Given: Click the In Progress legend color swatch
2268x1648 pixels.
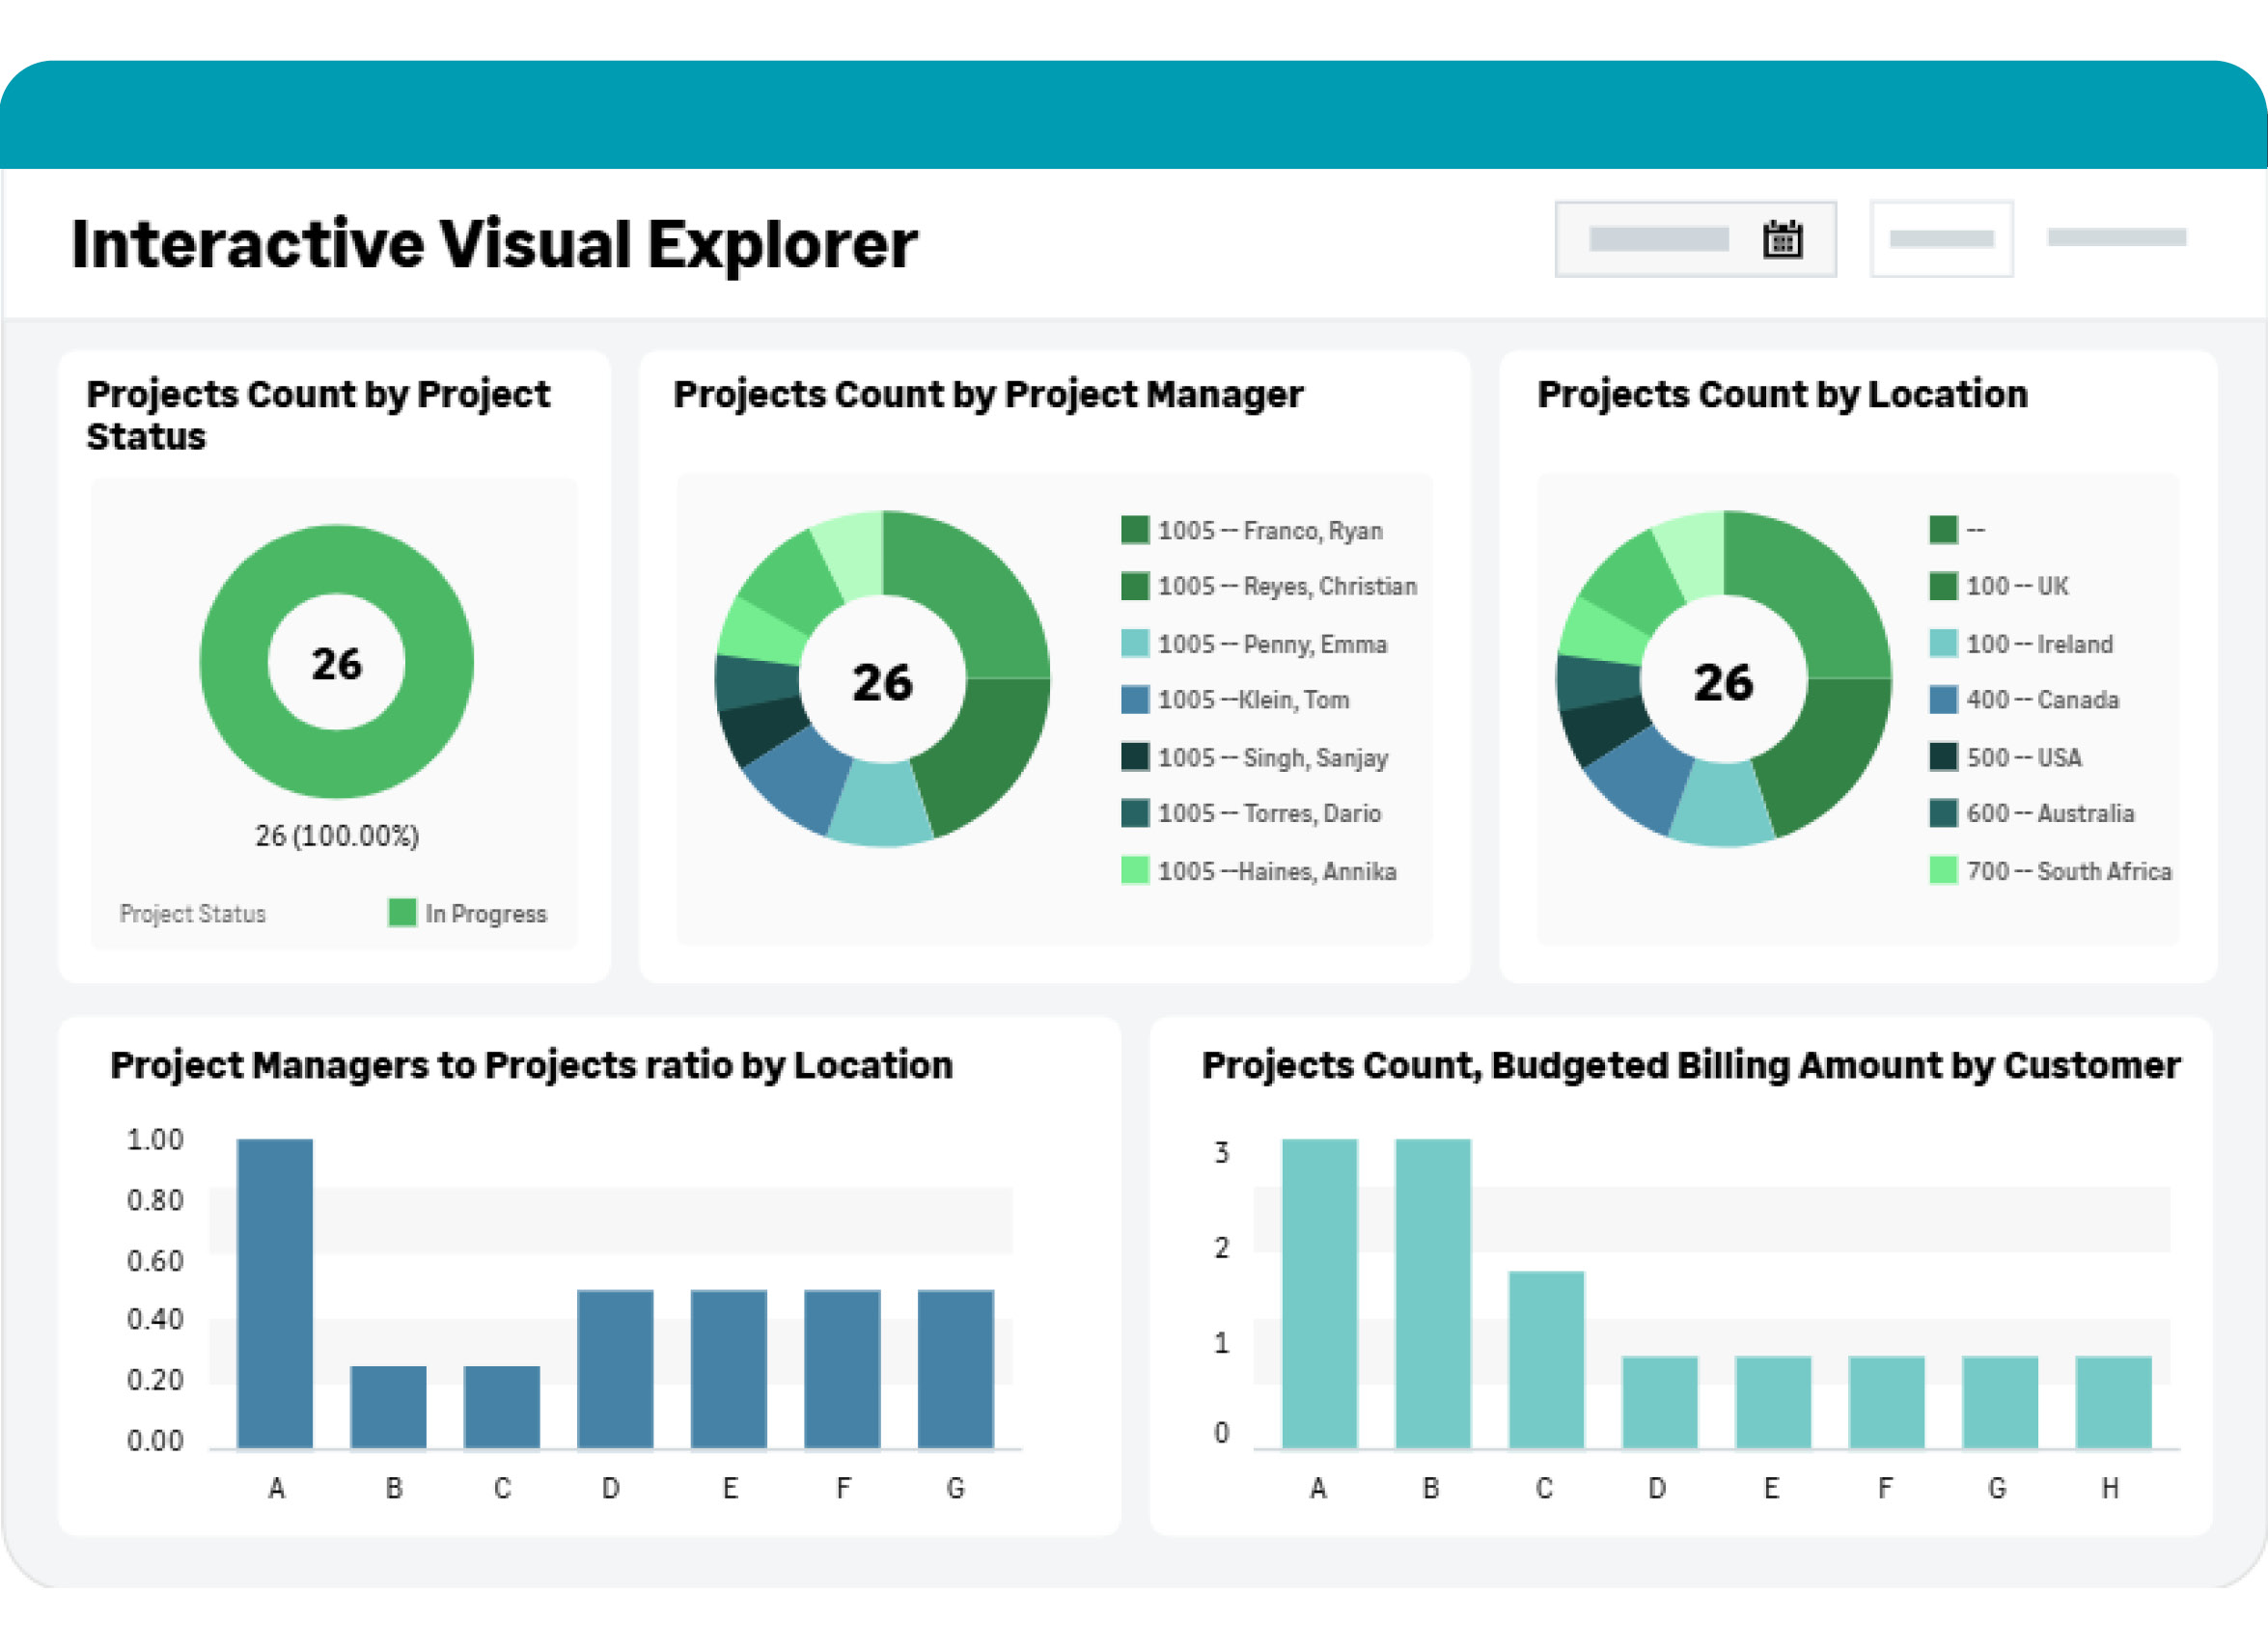Looking at the screenshot, I should pyautogui.click(x=402, y=912).
